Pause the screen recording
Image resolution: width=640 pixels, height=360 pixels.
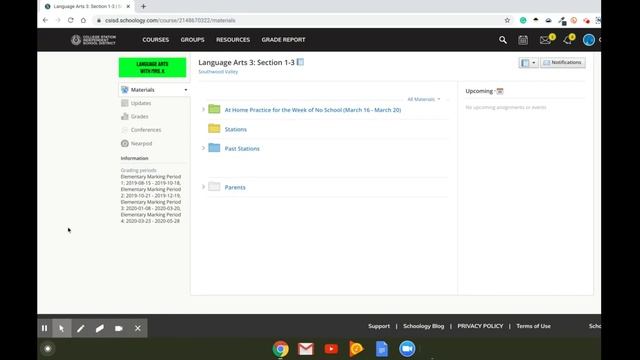(44, 328)
